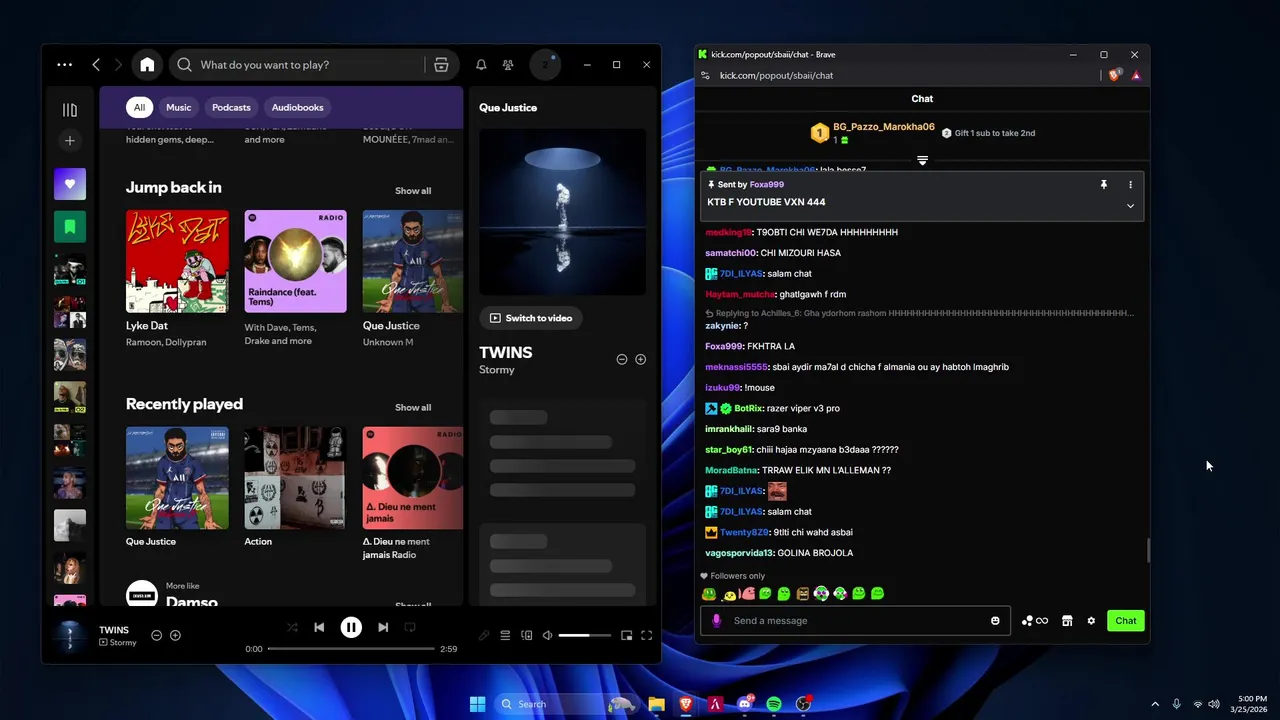Open the green bookmark Your Episodes icon
The height and width of the screenshot is (720, 1280).
(70, 227)
